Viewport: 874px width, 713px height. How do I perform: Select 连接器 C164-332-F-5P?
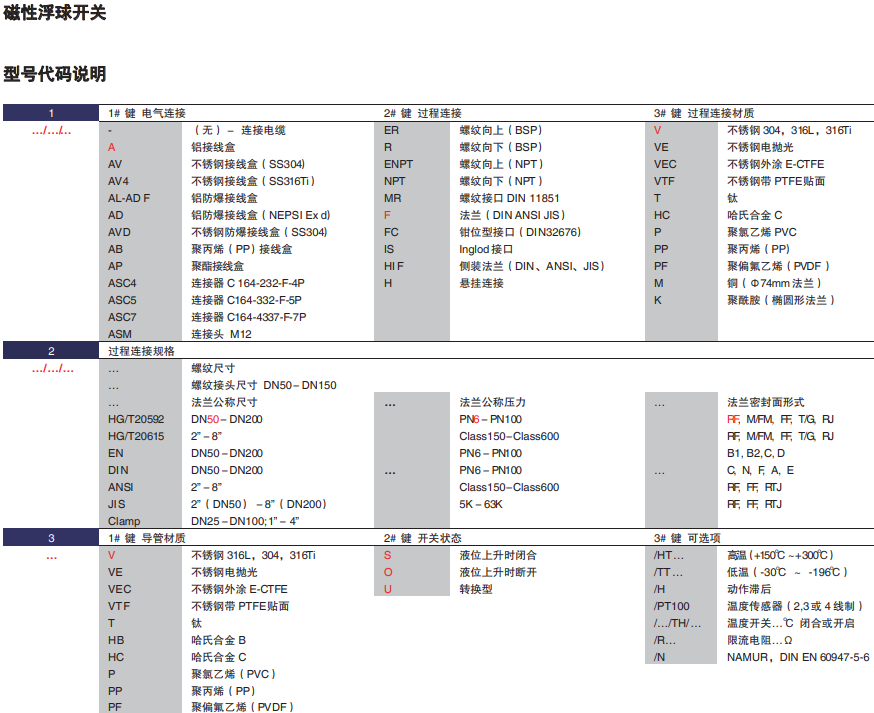coord(246,300)
